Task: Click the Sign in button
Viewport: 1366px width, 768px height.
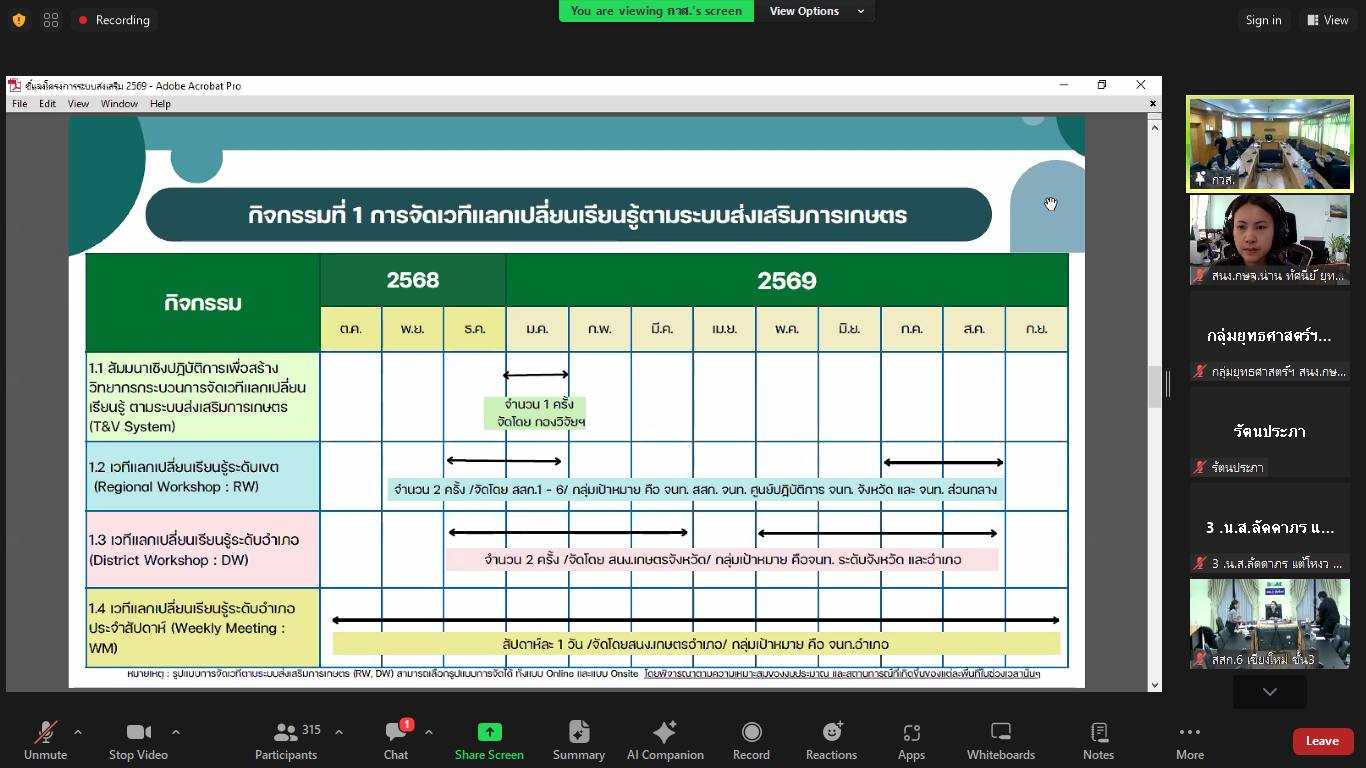Action: coord(1263,20)
